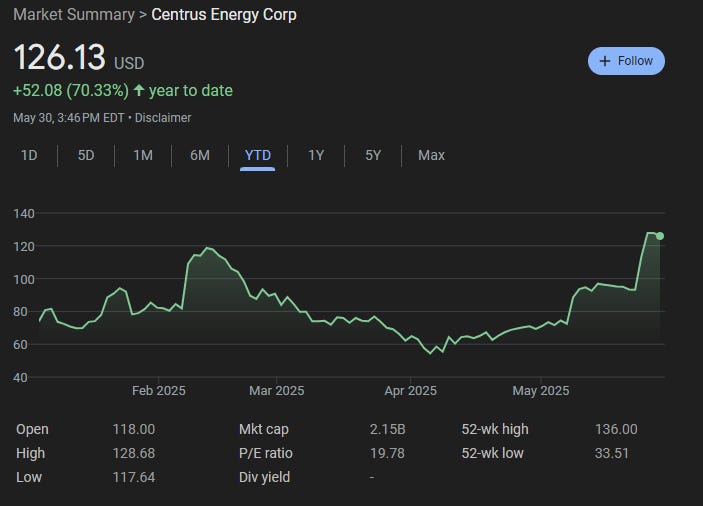Switch to the 6M range tab

[200, 156]
